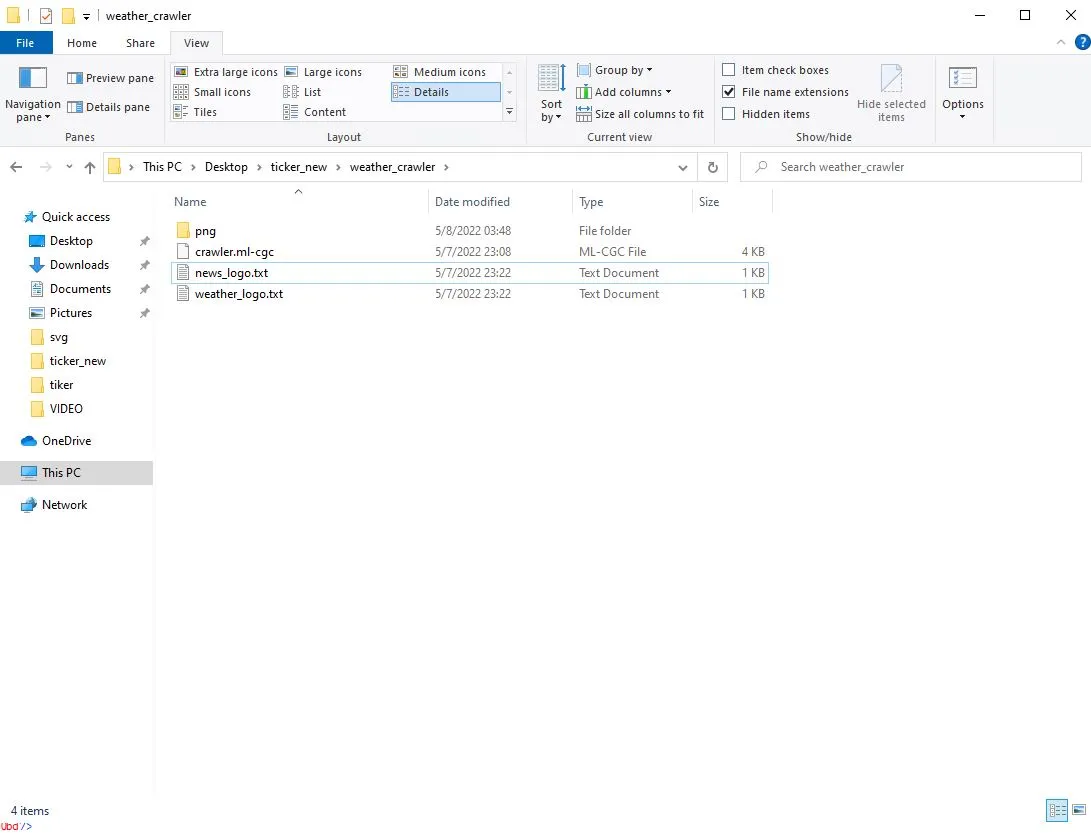Expand the Add columns dropdown
Image resolution: width=1091 pixels, height=833 pixels.
tap(623, 92)
